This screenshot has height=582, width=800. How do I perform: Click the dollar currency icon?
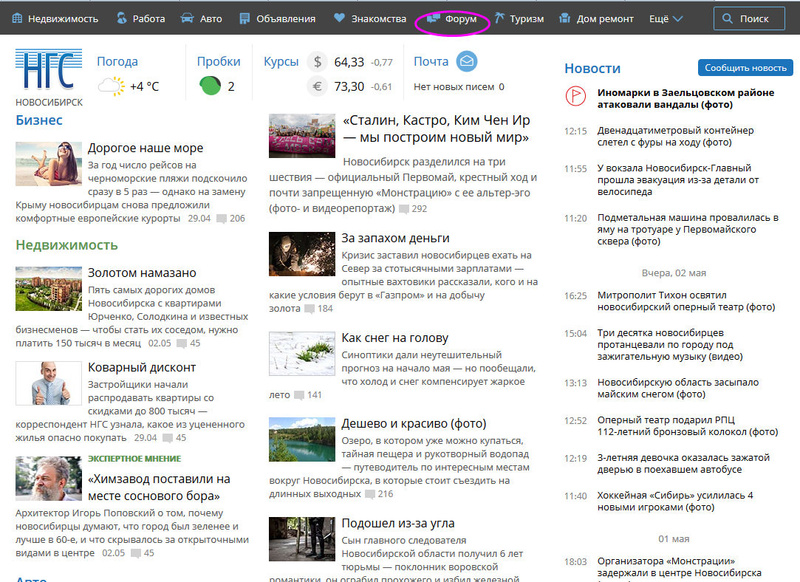pyautogui.click(x=318, y=62)
